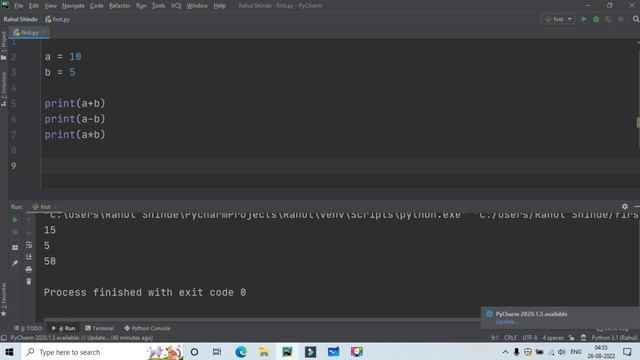Open run configuration 'first' dropdown

[x=558, y=19]
